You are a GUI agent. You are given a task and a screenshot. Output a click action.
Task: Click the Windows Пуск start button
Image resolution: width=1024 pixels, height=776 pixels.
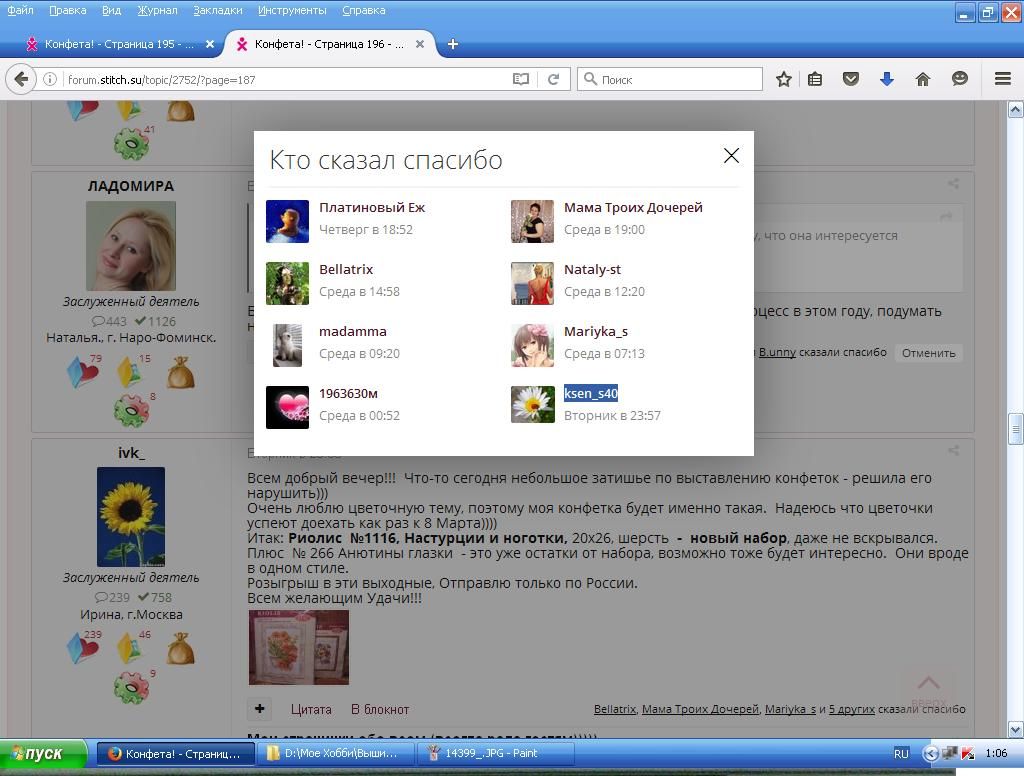[43, 754]
